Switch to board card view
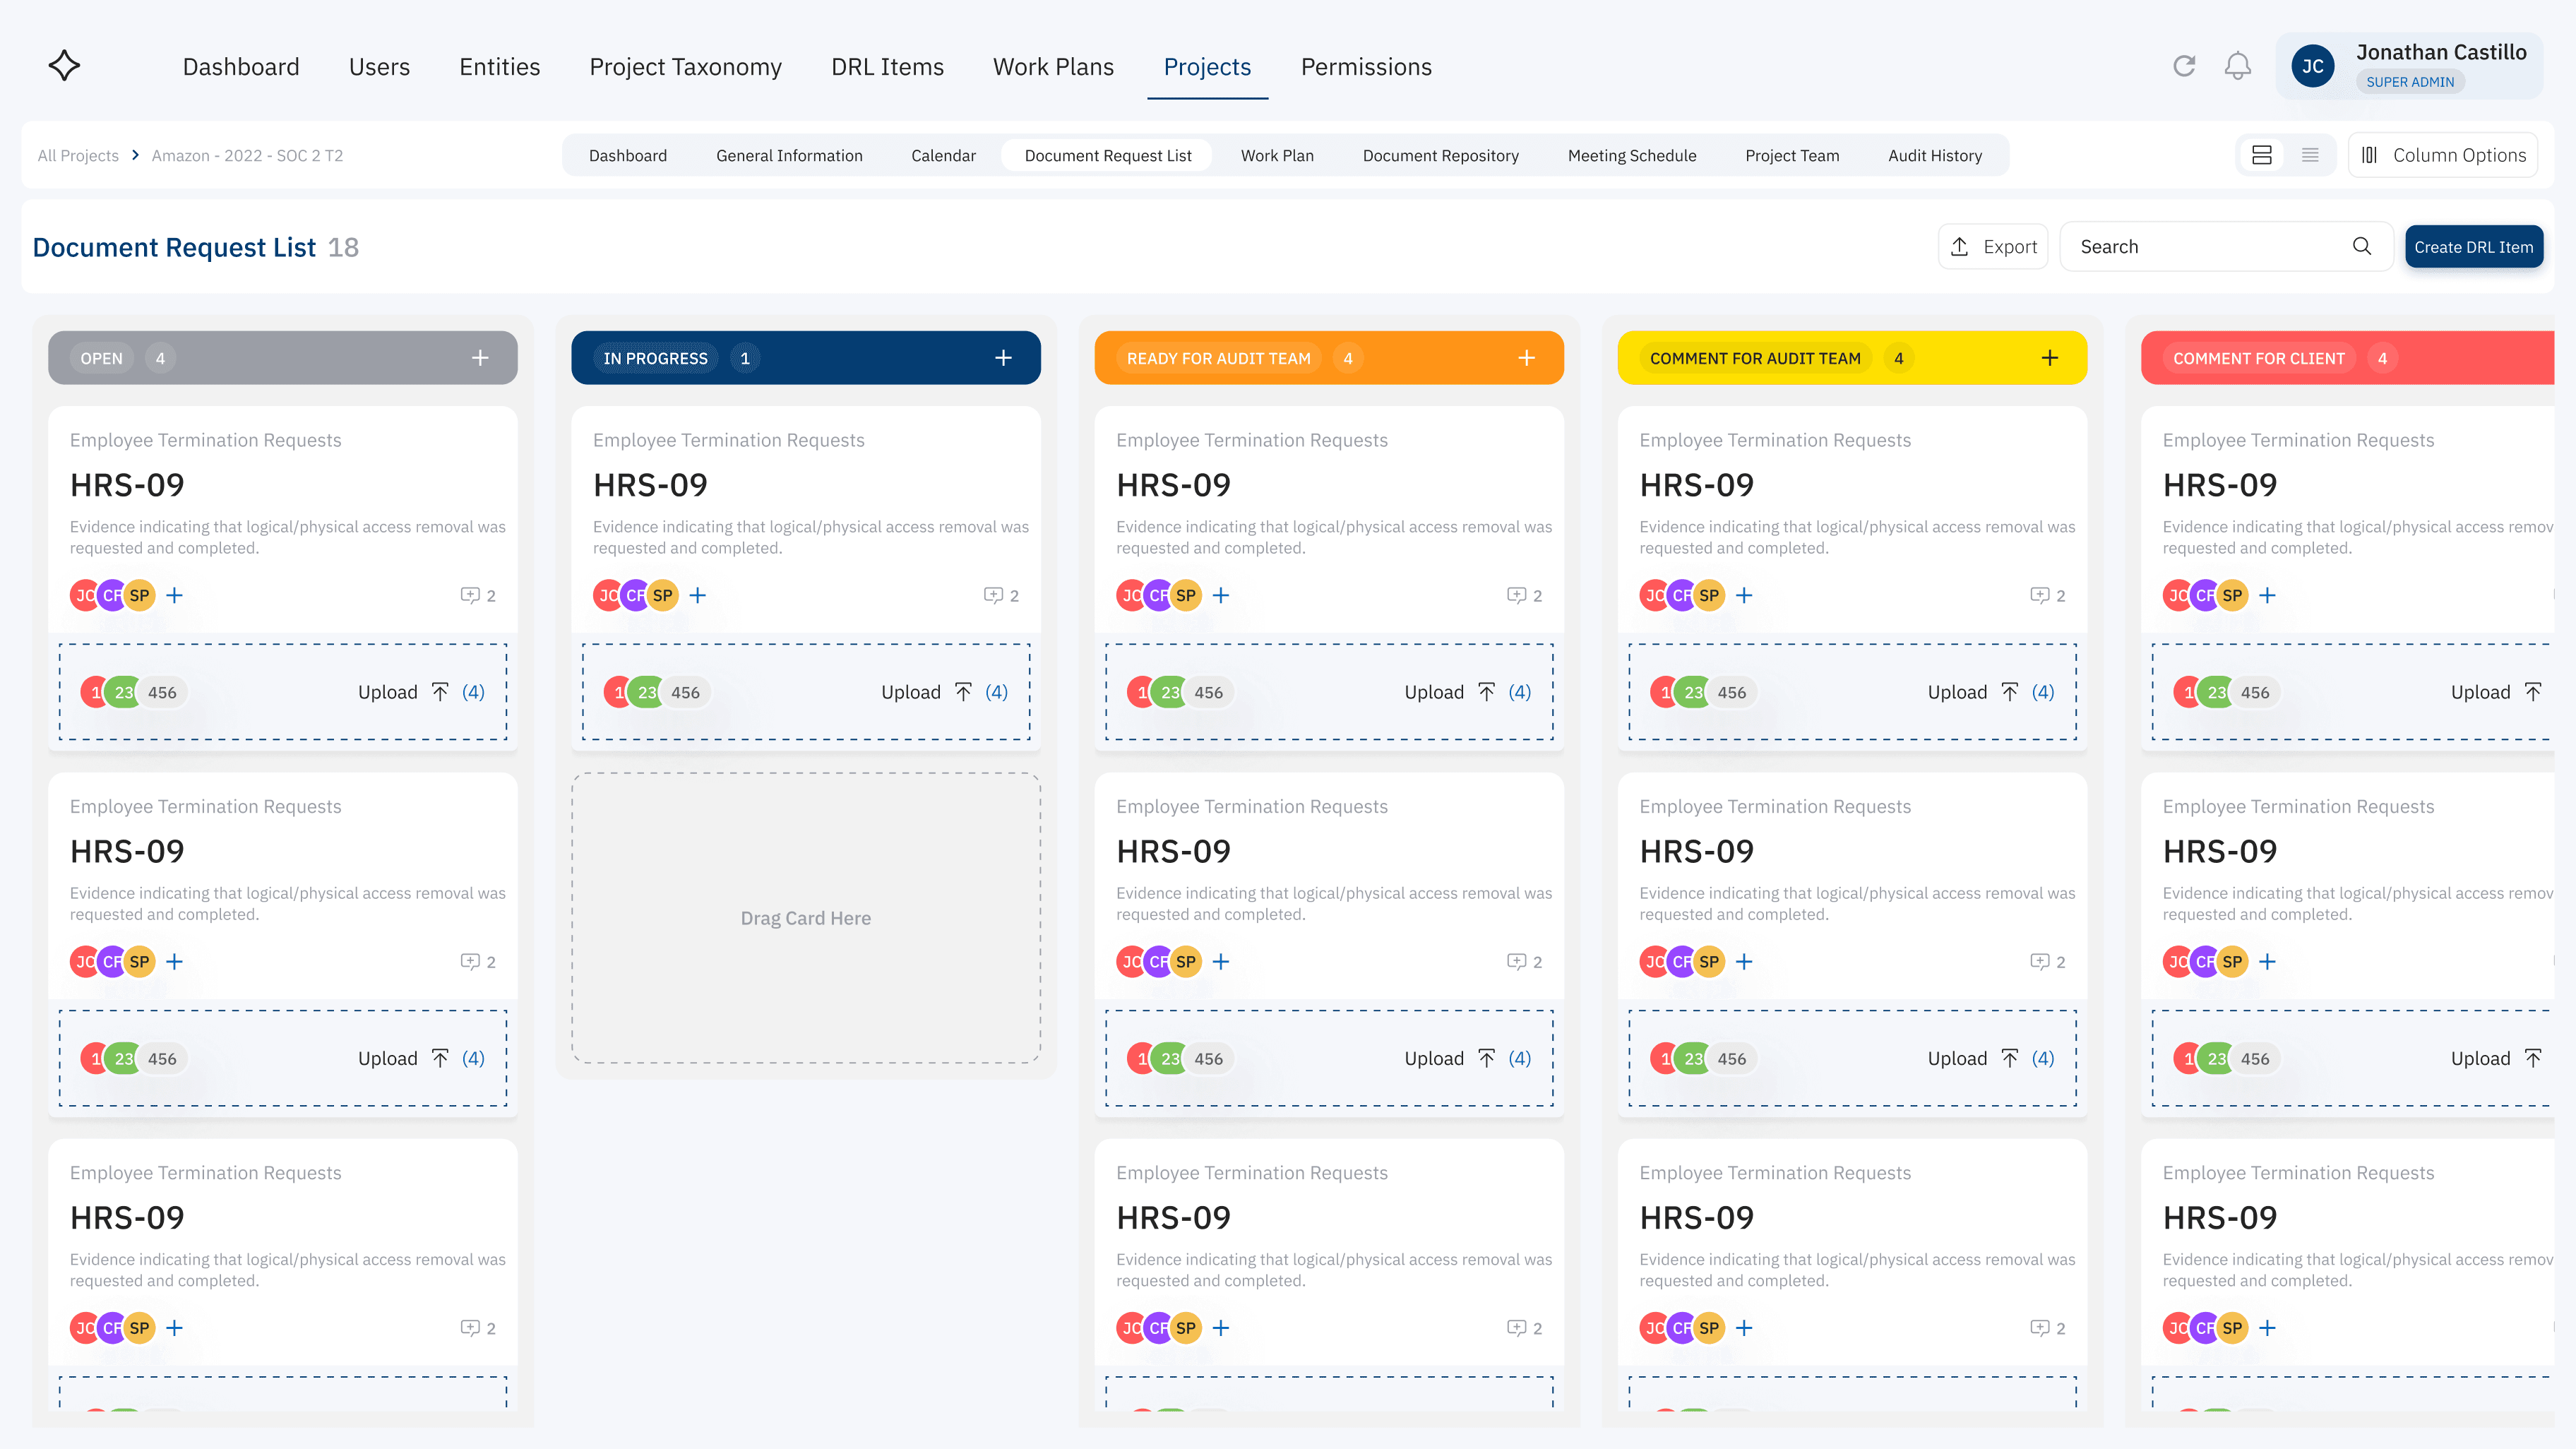This screenshot has width=2576, height=1449. pos(2262,155)
